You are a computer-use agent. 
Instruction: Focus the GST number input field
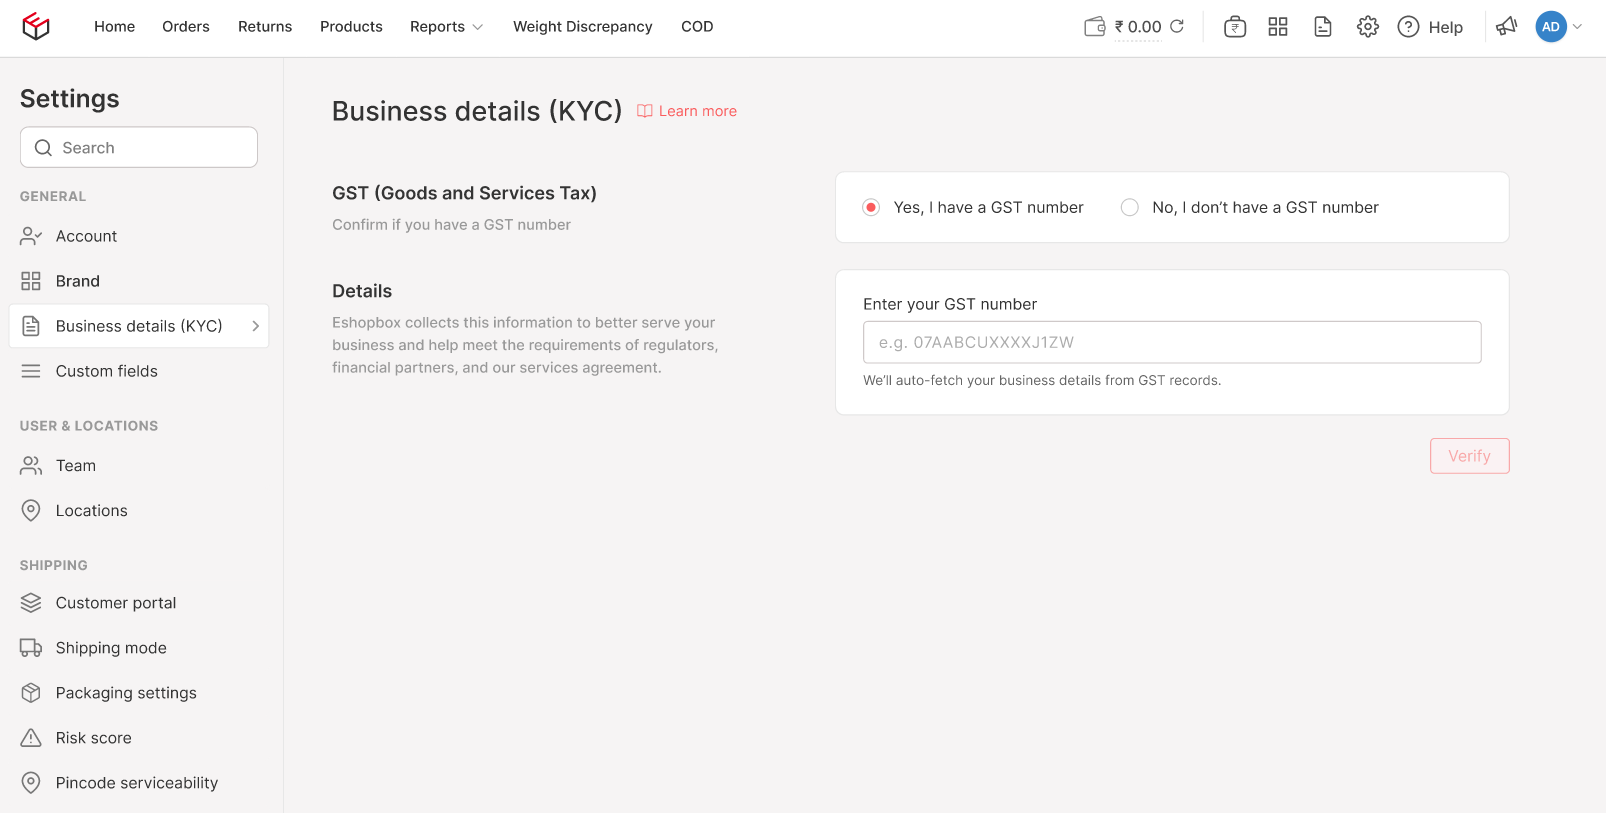pos(1171,342)
